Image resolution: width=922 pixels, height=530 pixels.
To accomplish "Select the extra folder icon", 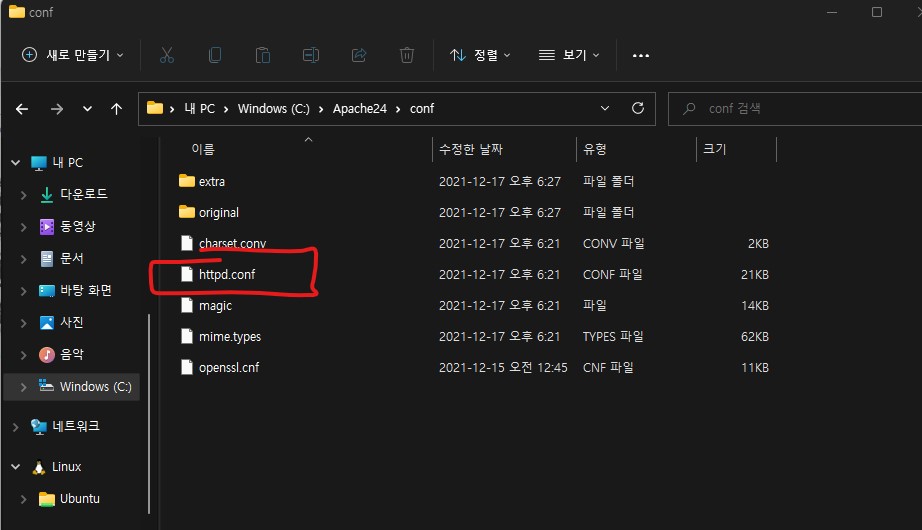I will point(186,181).
